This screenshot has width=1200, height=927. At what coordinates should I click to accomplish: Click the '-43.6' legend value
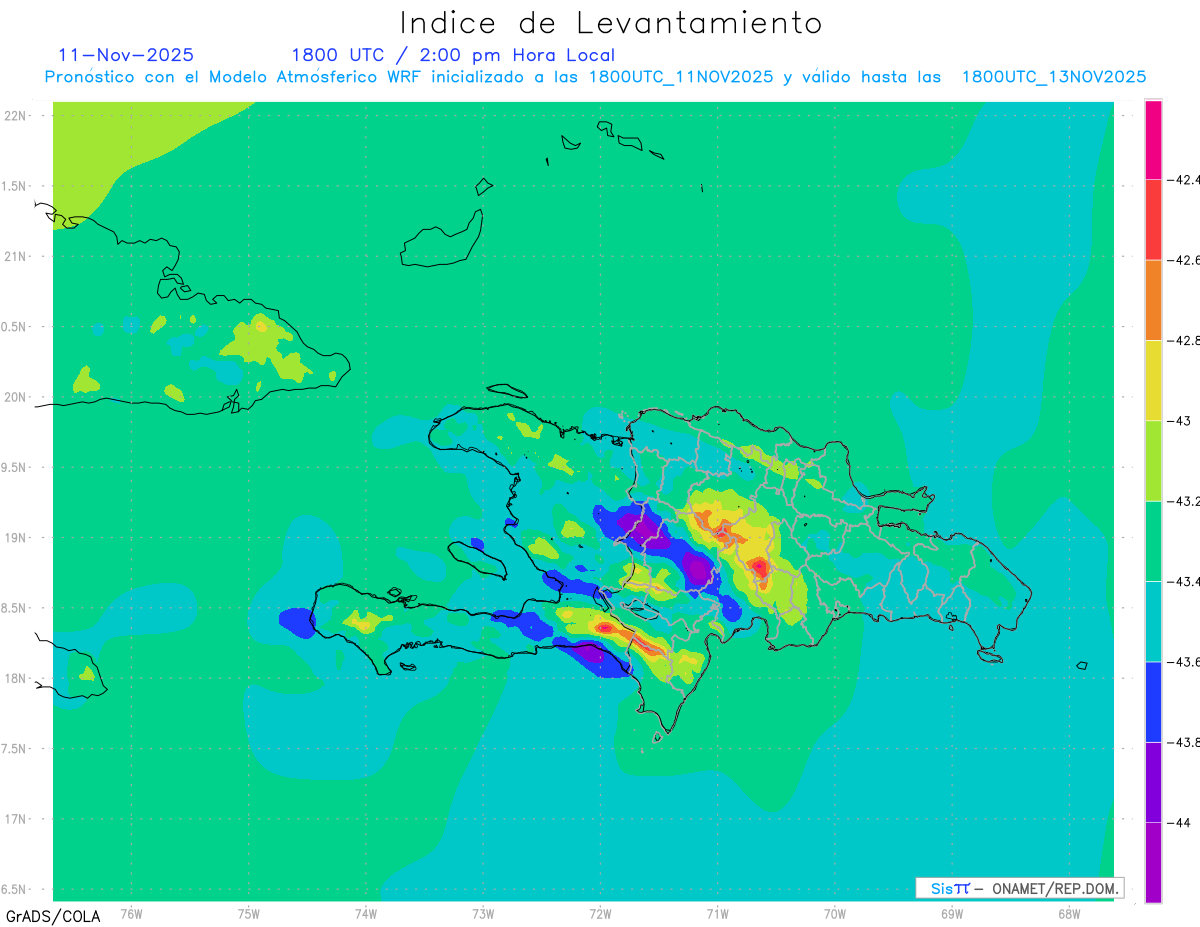pos(1183,662)
